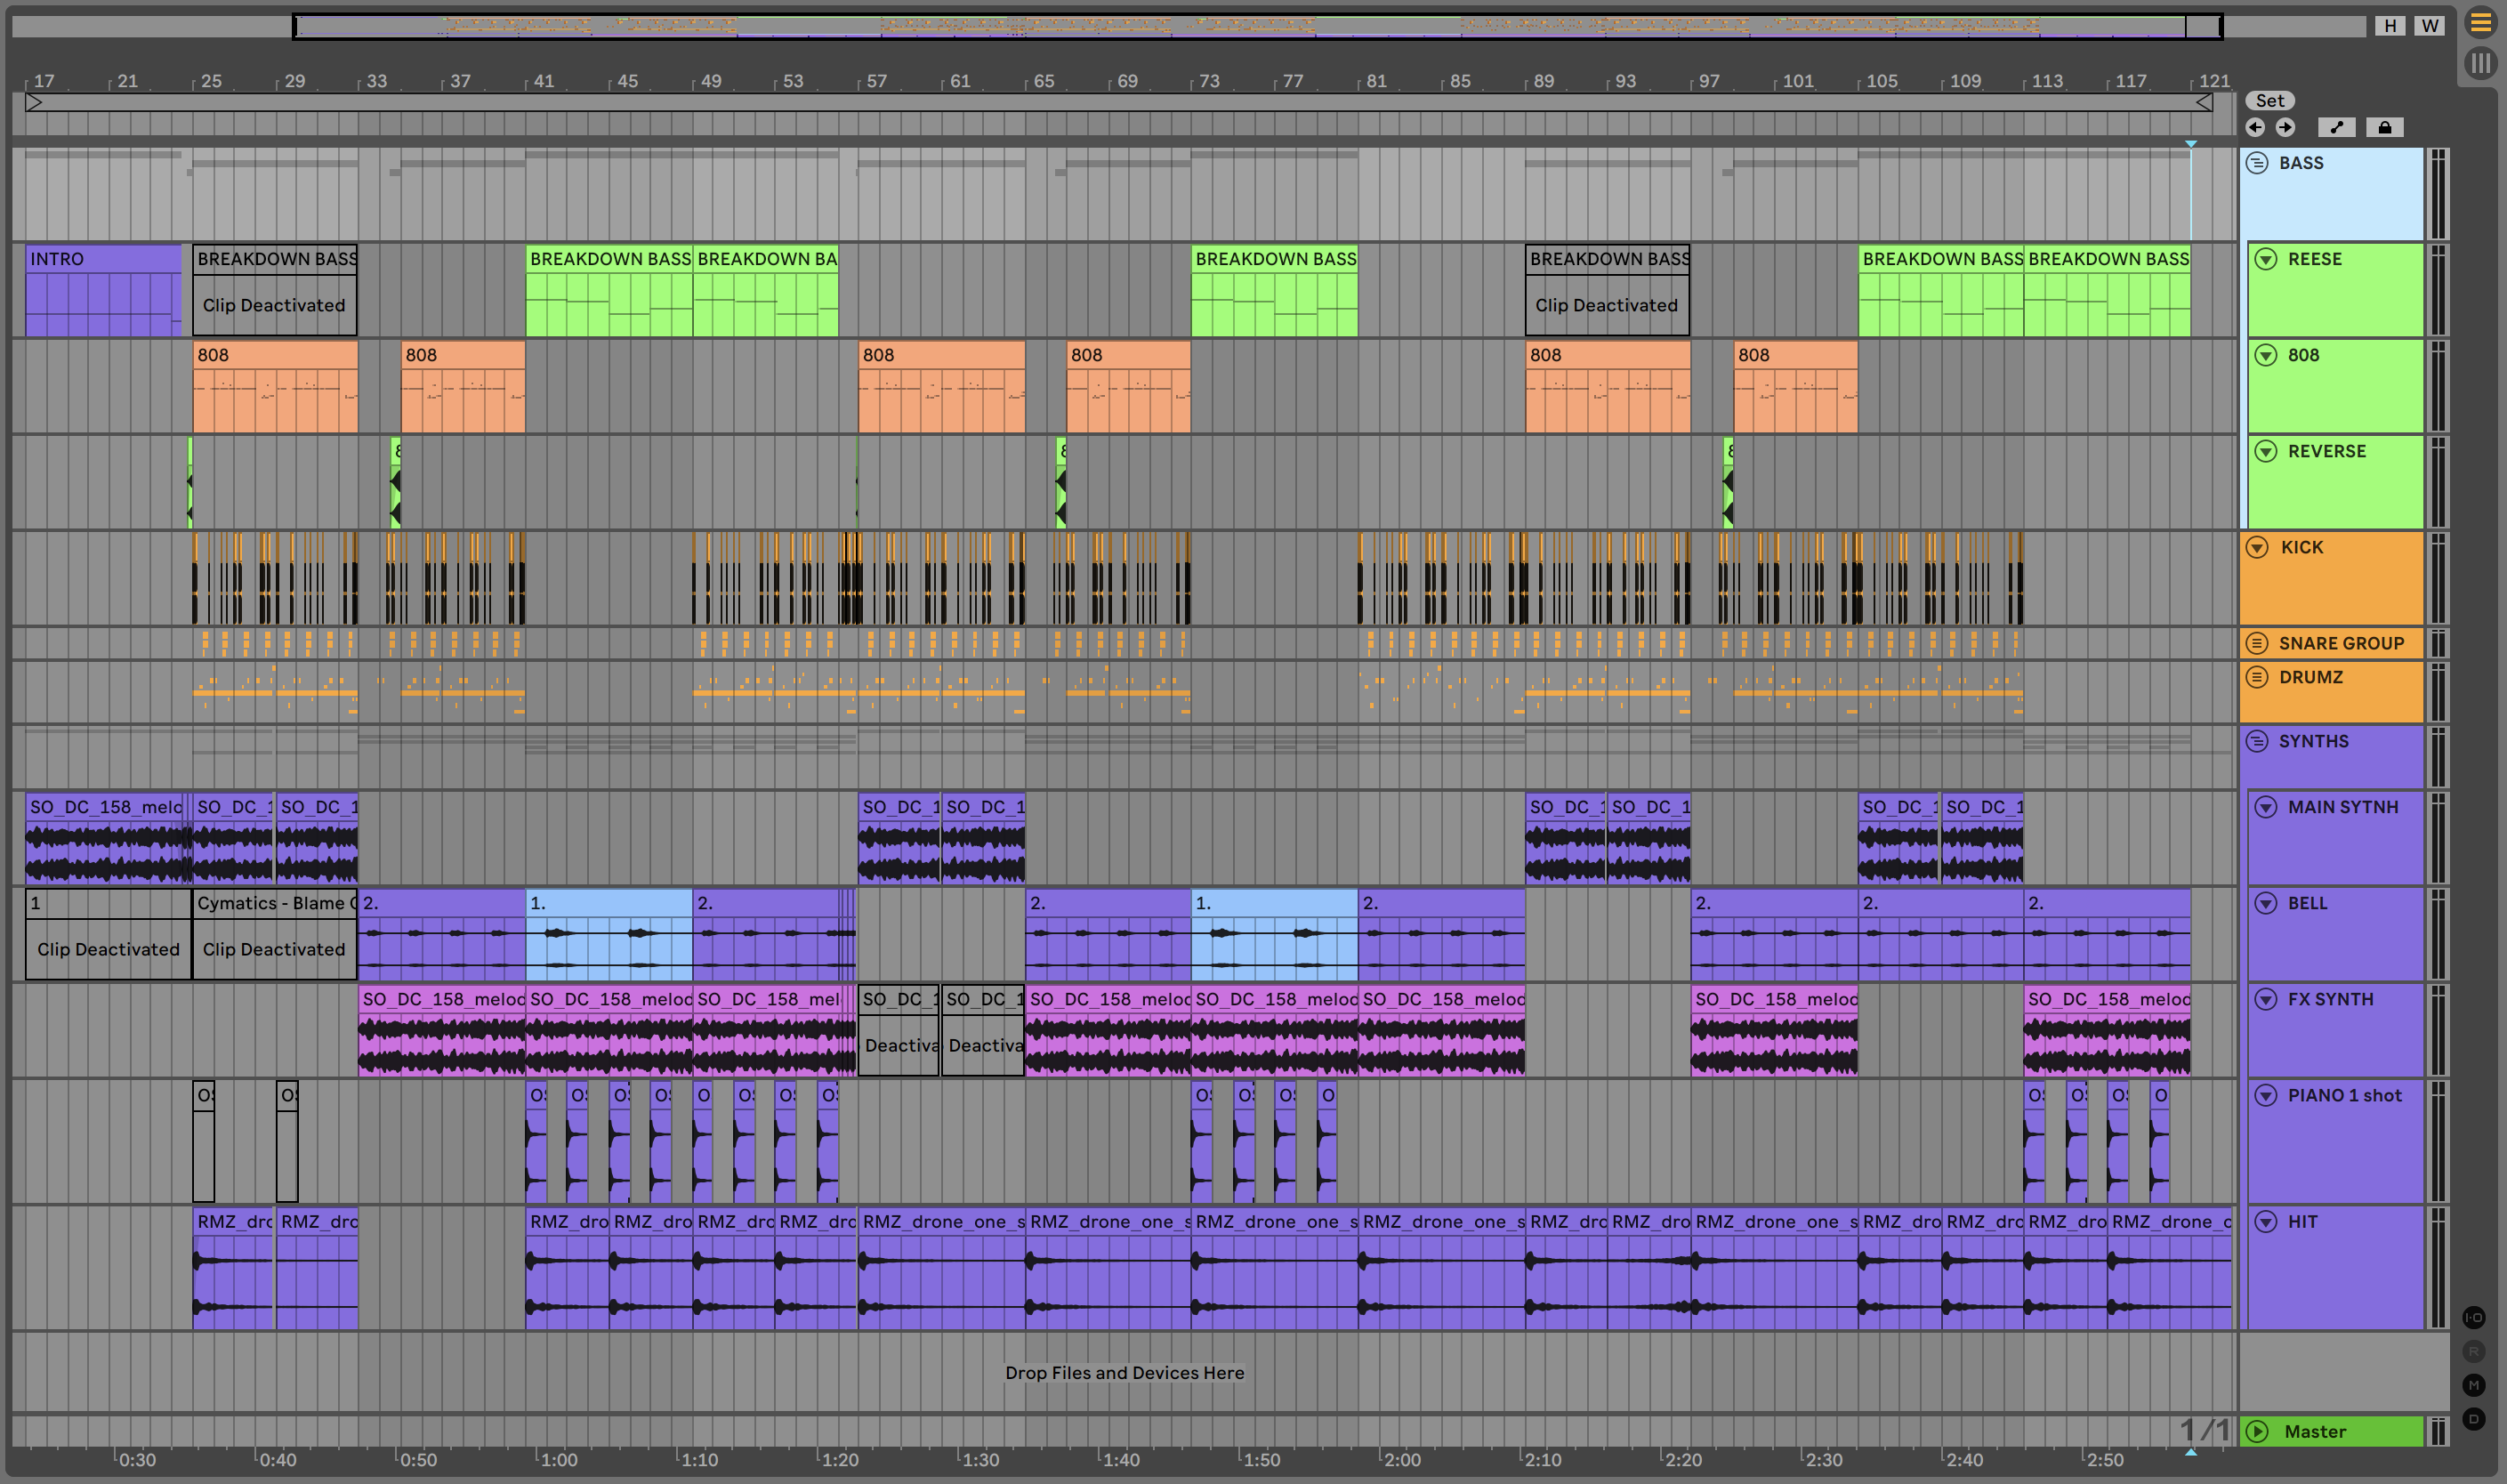Screen dimensions: 2507x1484
Task: Unfold the KICK track arrow
Action: coord(2257,547)
